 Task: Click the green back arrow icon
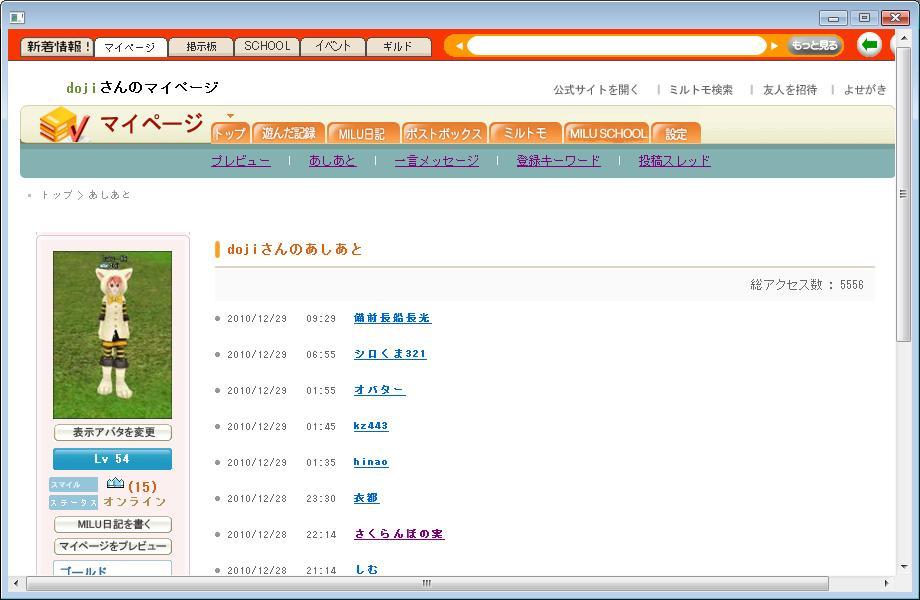pos(870,45)
